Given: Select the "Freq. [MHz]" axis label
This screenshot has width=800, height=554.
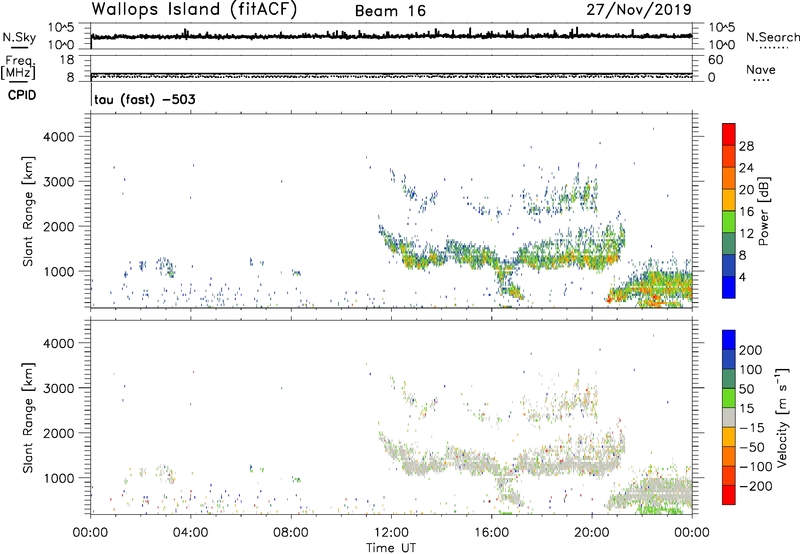Looking at the screenshot, I should pos(19,68).
